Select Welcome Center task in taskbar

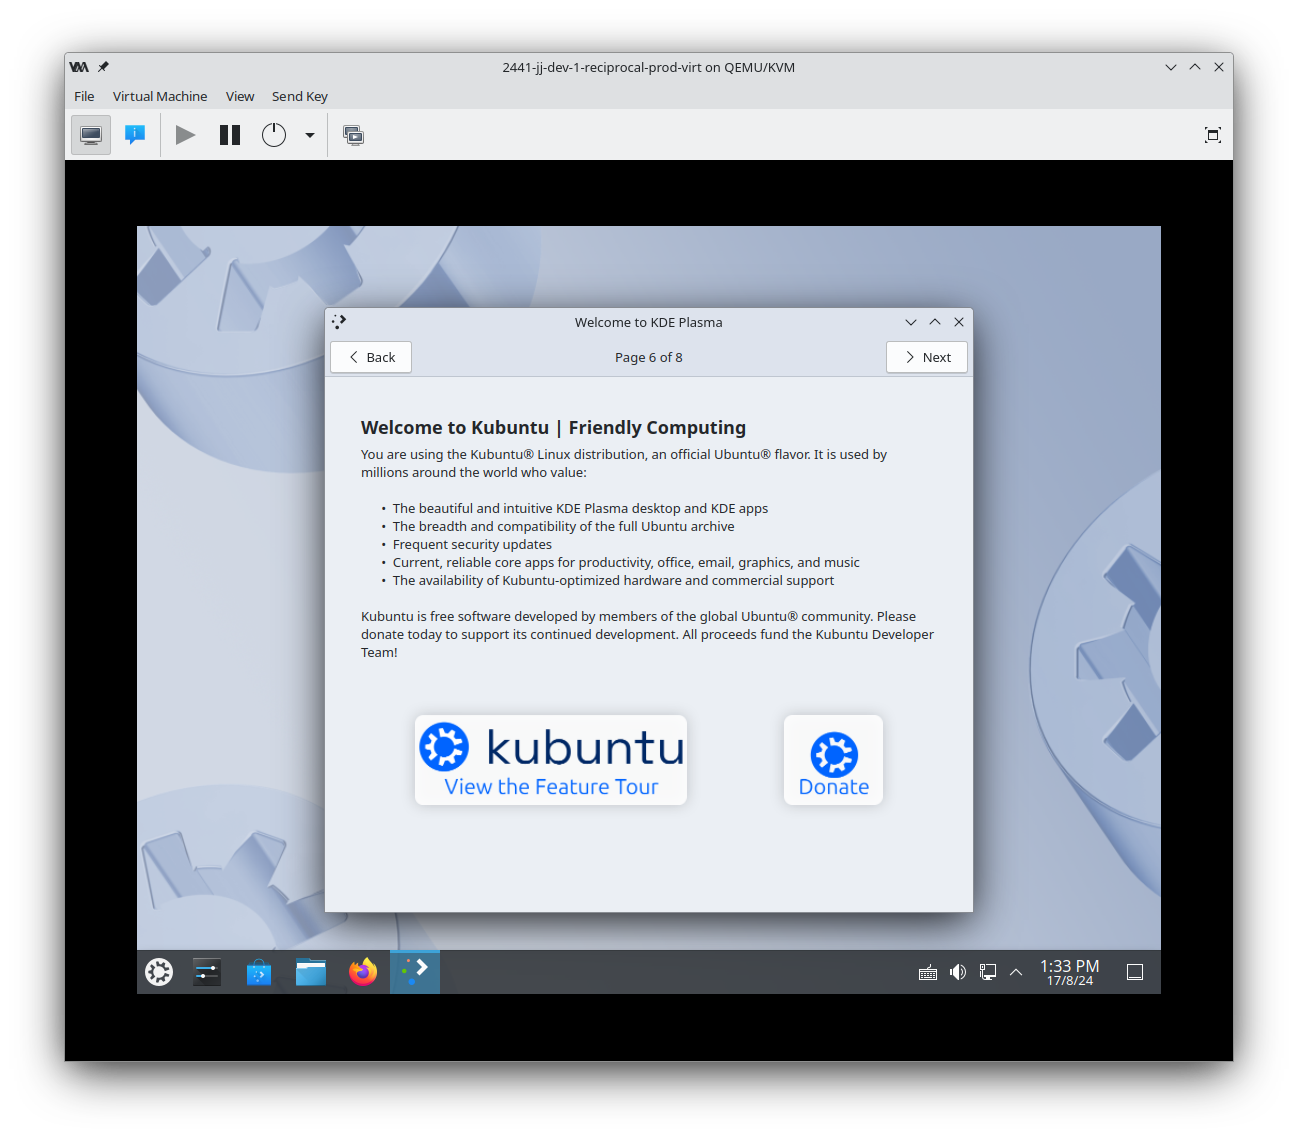(415, 972)
